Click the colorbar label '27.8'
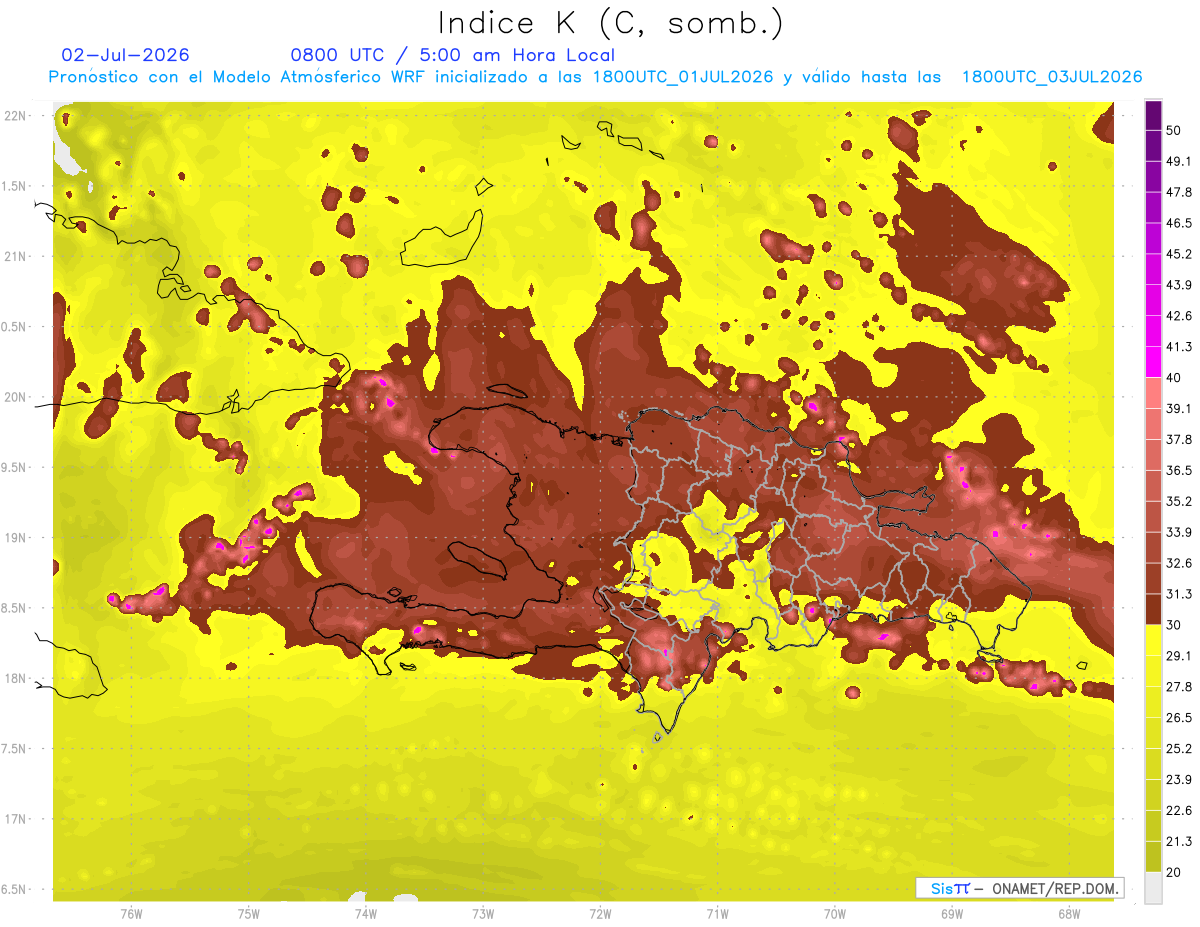 coord(1178,686)
